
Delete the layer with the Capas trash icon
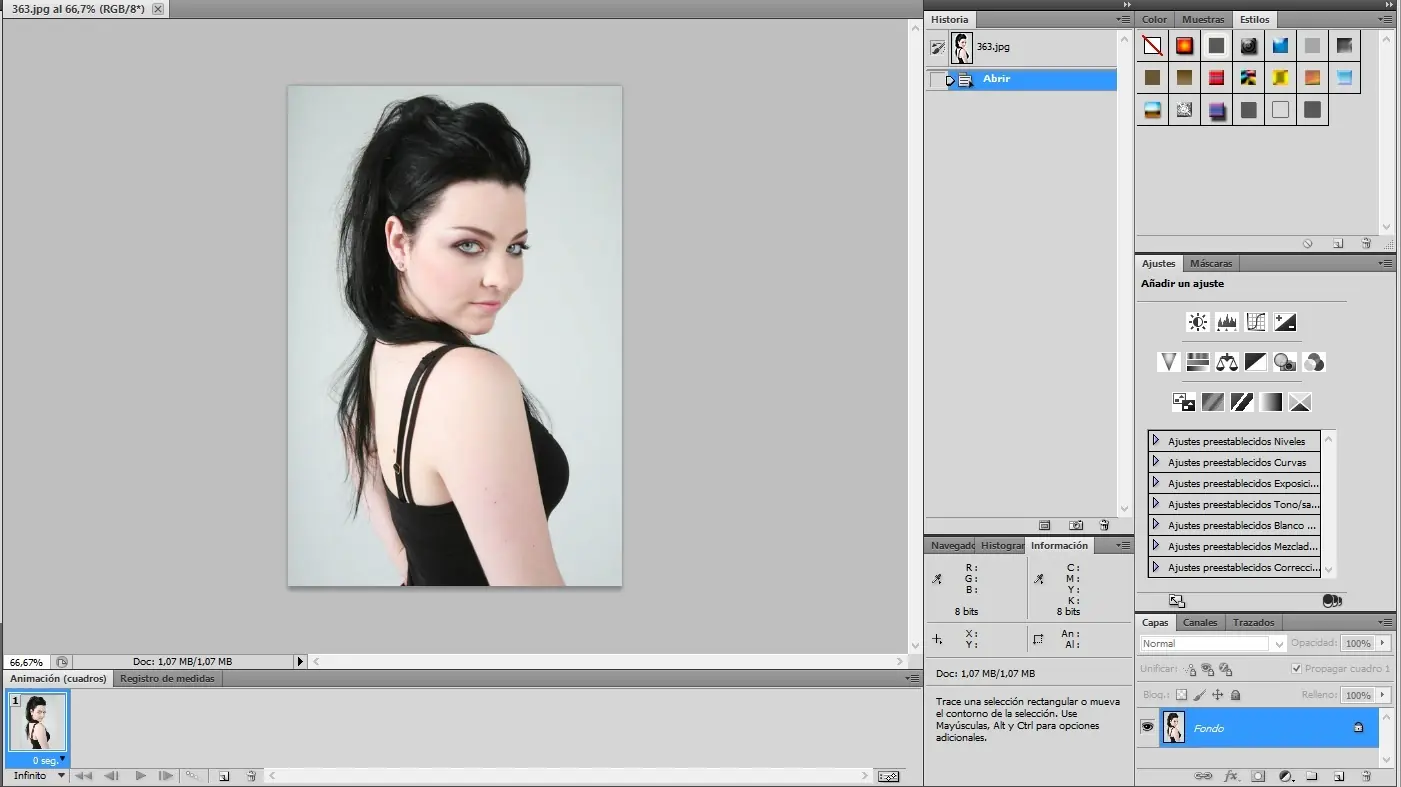click(x=1365, y=776)
